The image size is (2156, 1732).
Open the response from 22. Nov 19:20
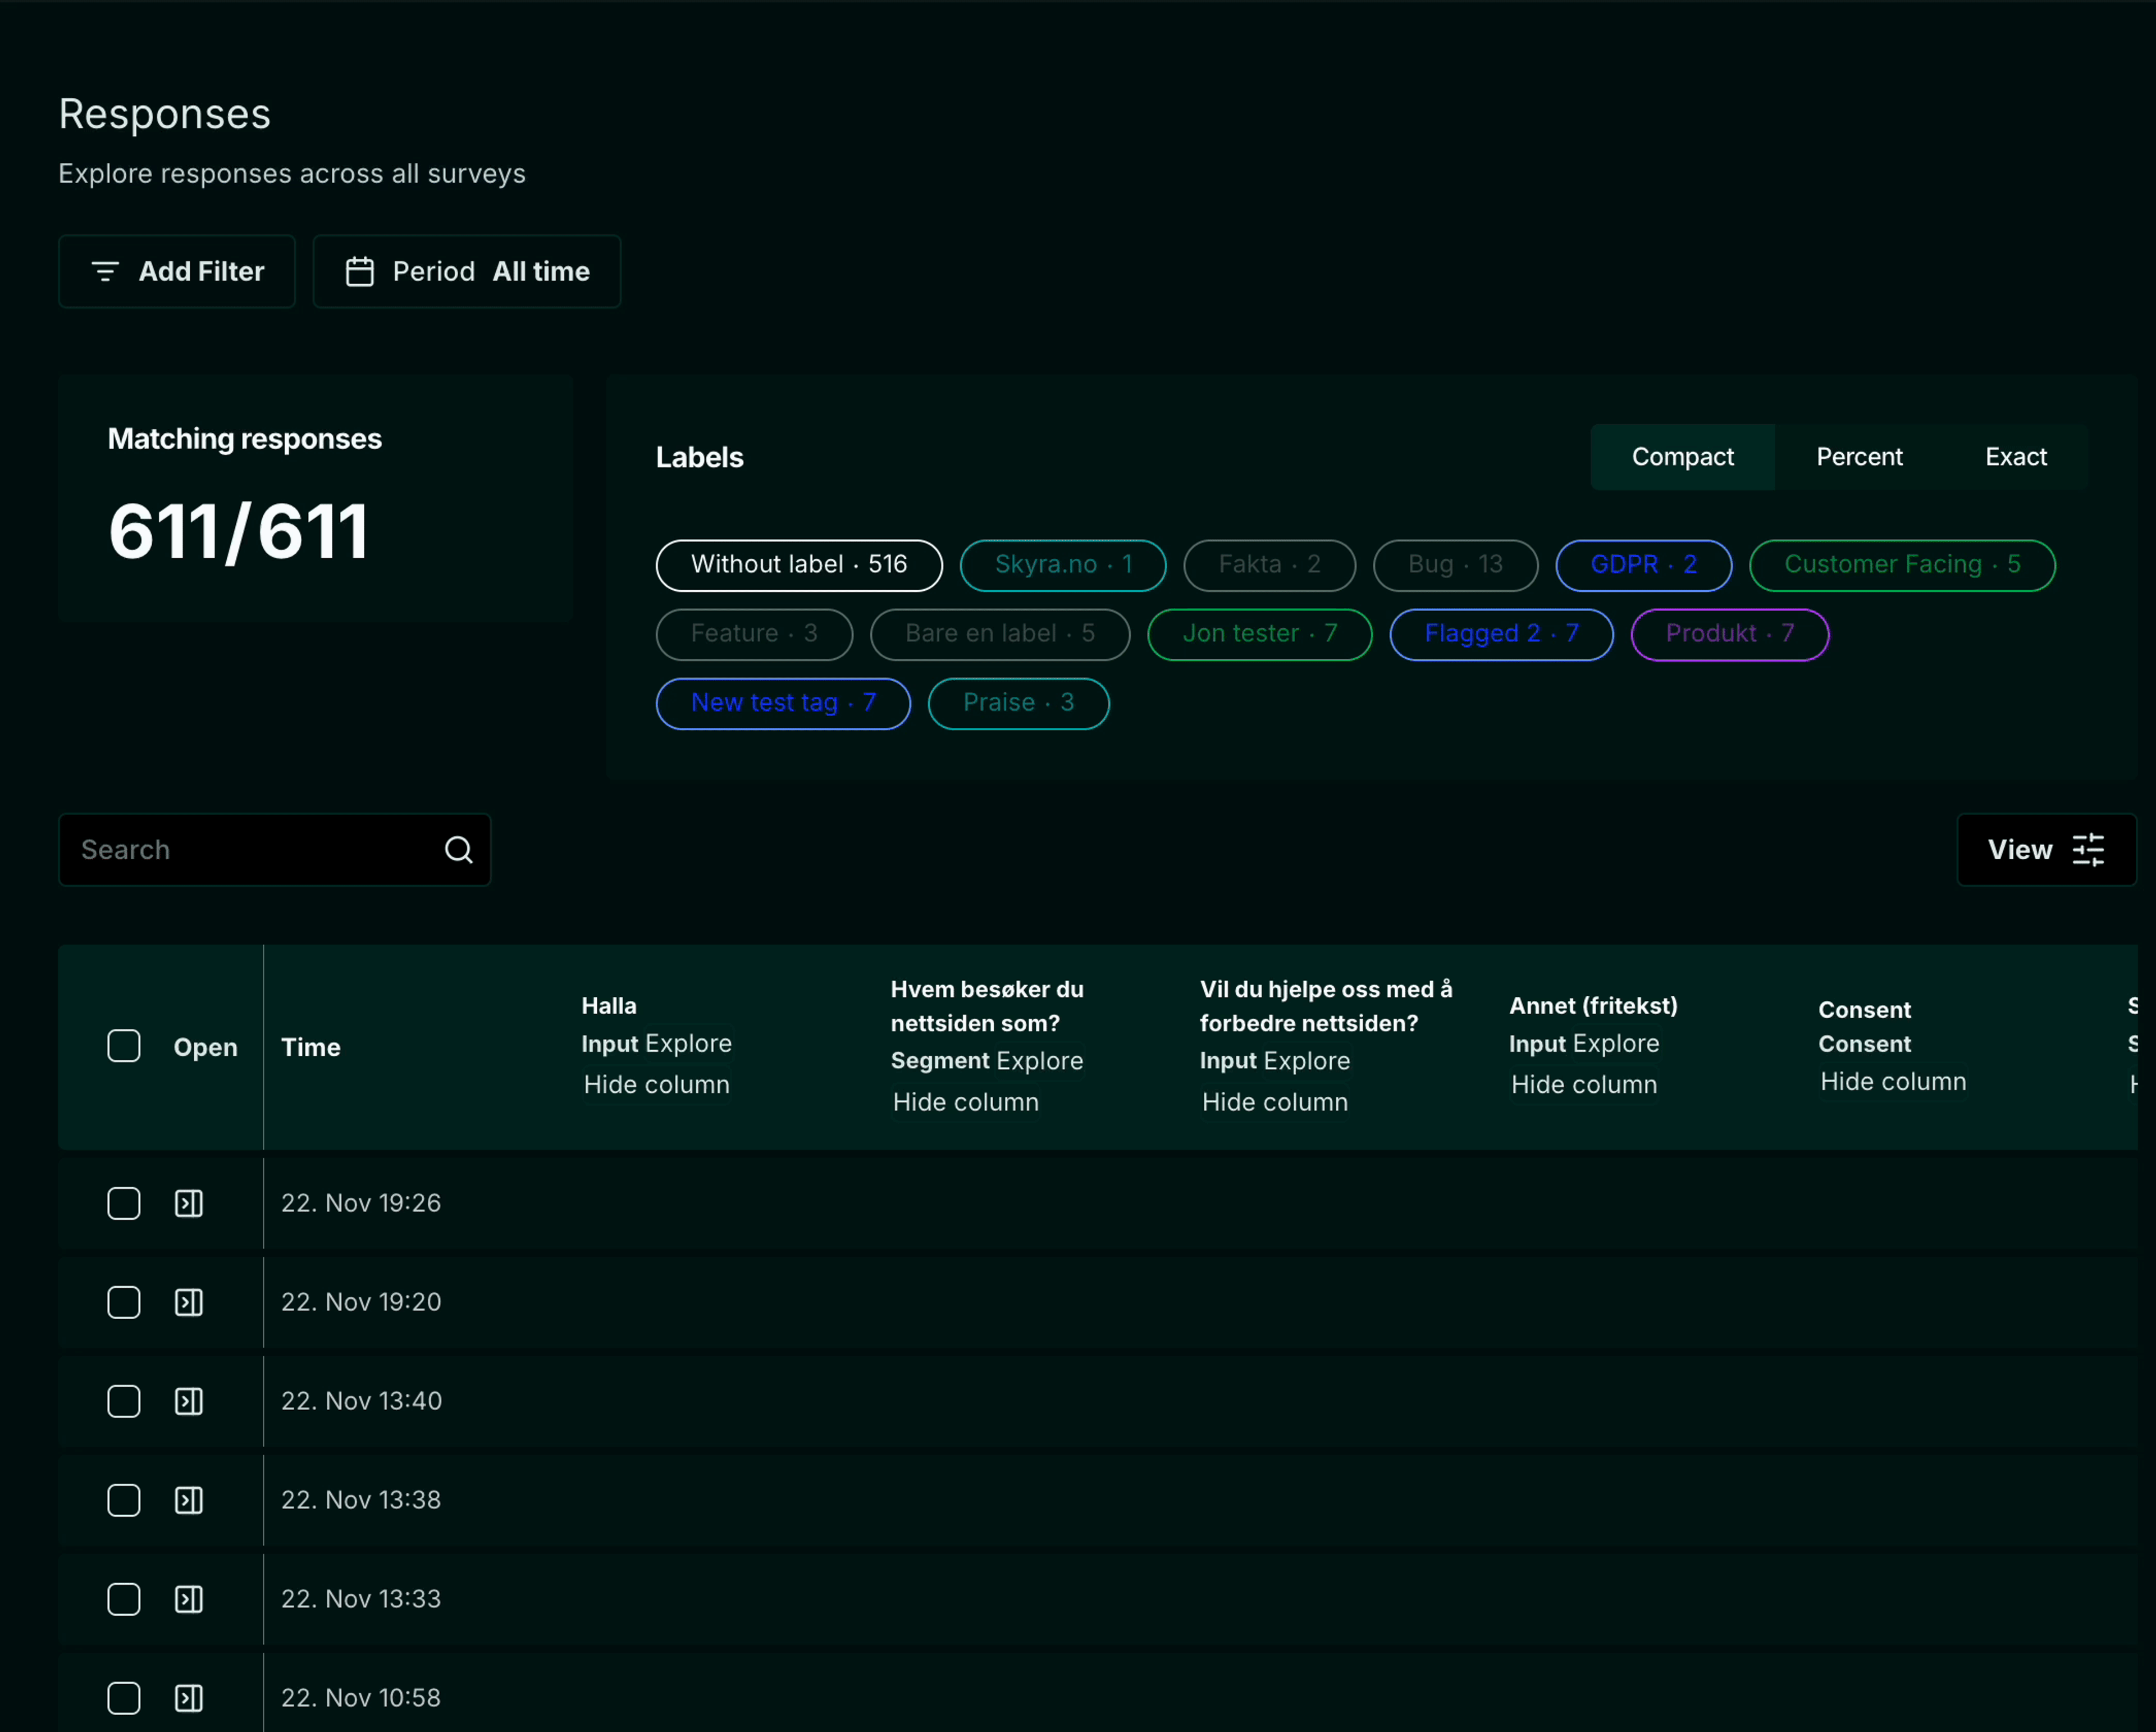(189, 1302)
